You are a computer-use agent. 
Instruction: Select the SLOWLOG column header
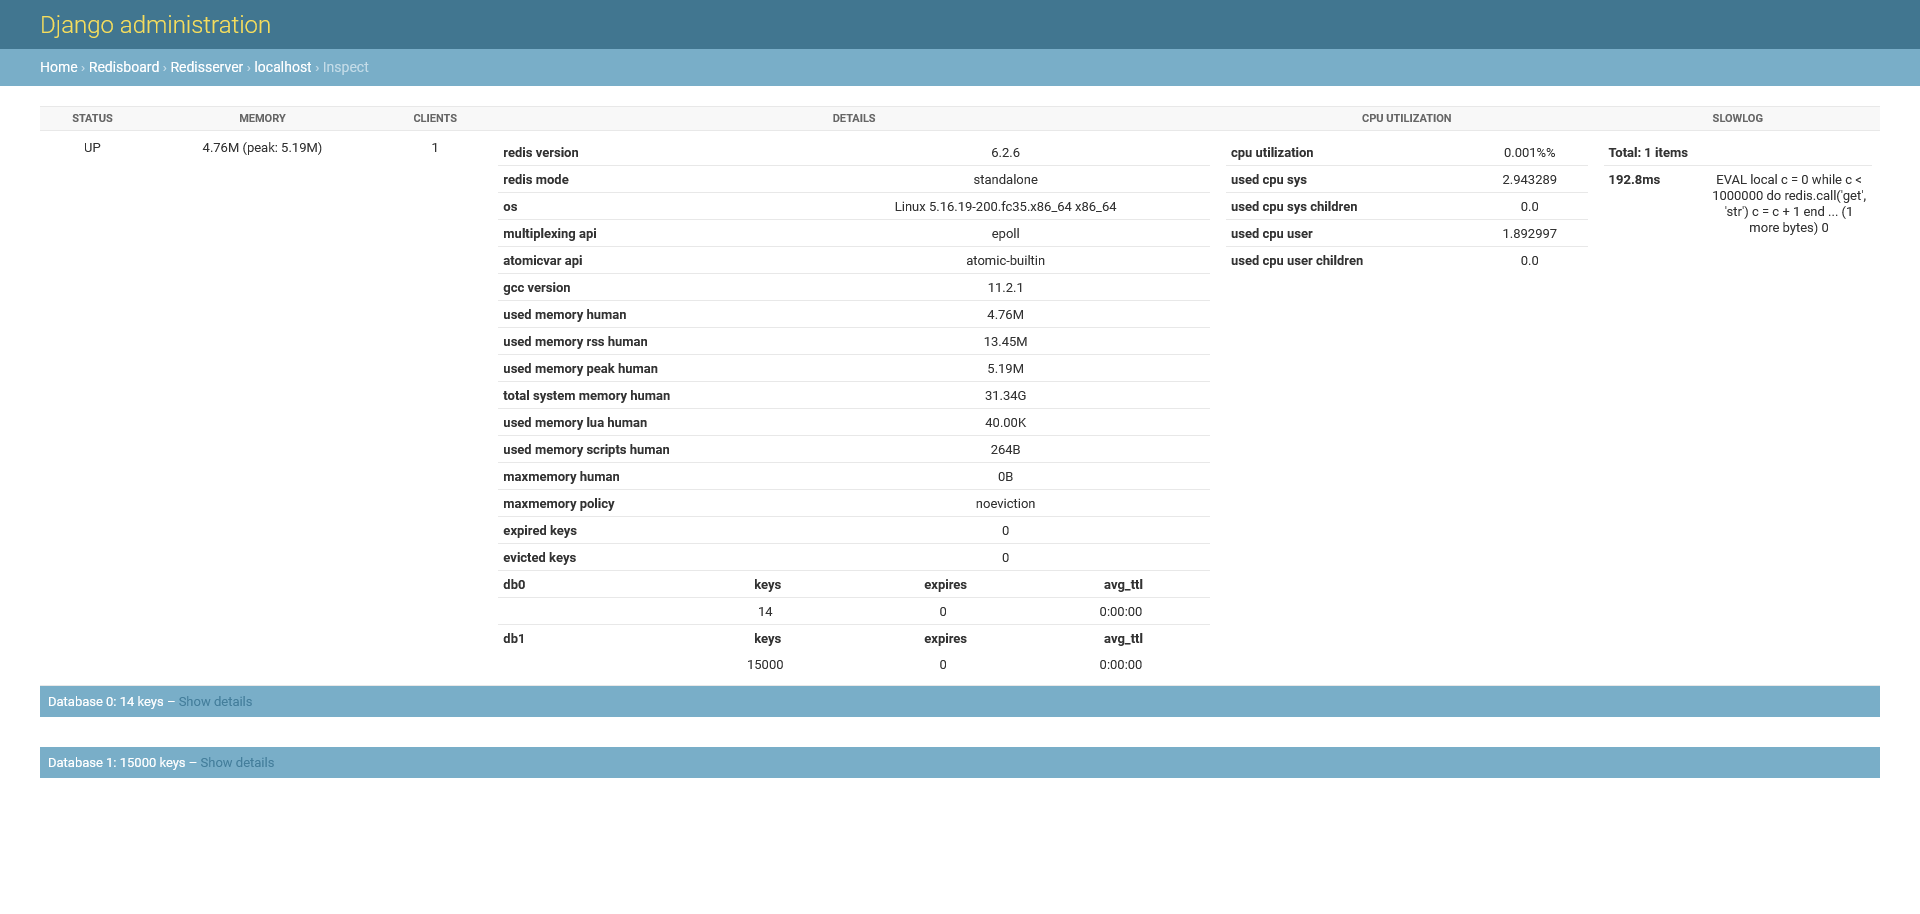1737,118
